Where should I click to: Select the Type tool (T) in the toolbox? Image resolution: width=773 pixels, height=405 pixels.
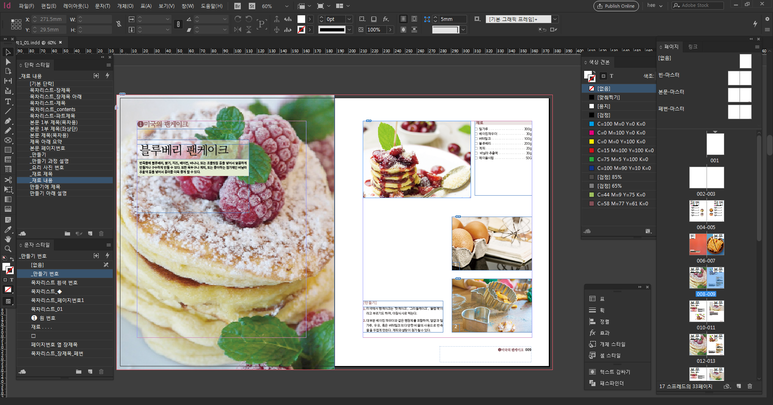pos(8,101)
